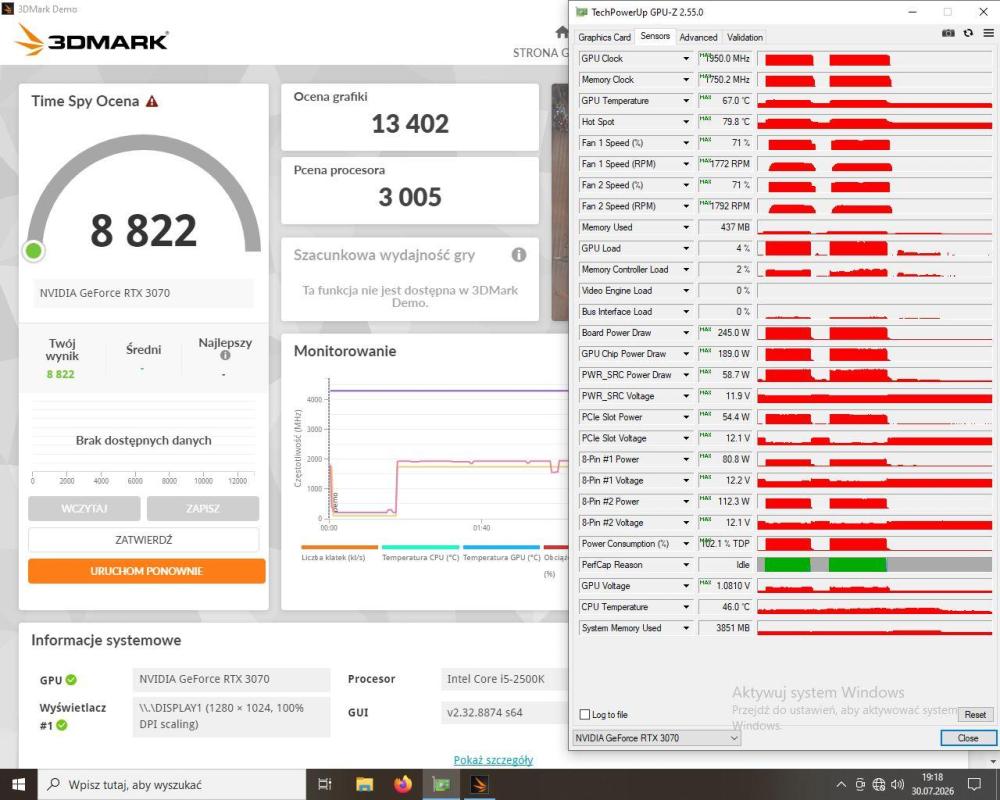Open the GPU Load sensor dropdown

[x=686, y=248]
